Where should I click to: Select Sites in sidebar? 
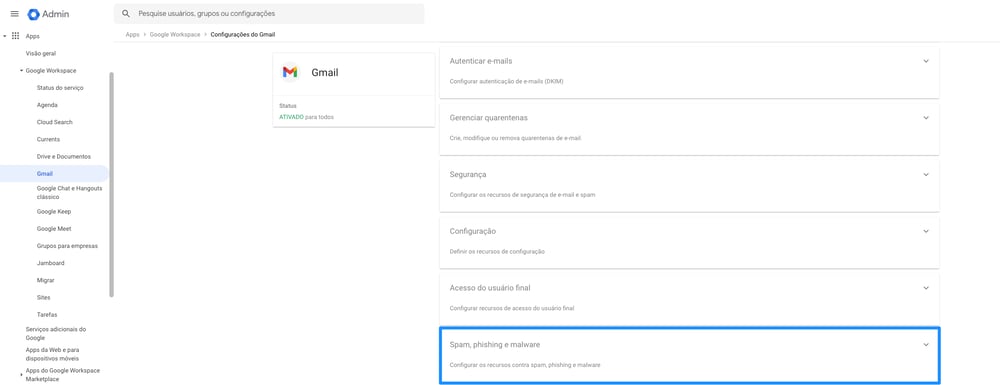click(44, 298)
